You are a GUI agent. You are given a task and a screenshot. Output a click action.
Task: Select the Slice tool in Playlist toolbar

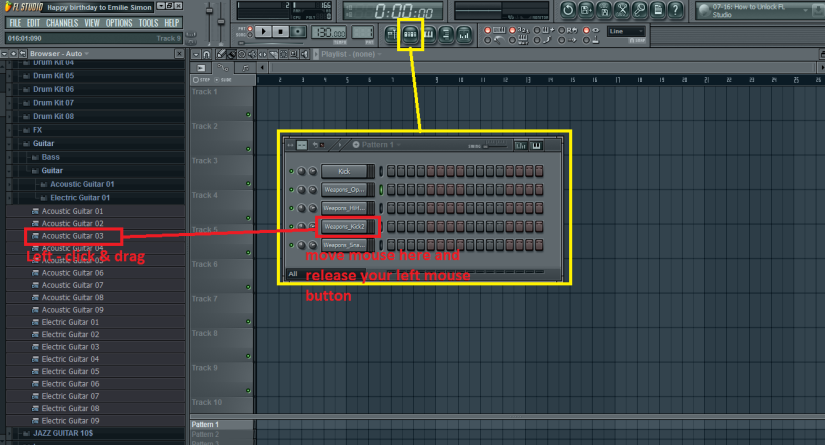tap(273, 54)
